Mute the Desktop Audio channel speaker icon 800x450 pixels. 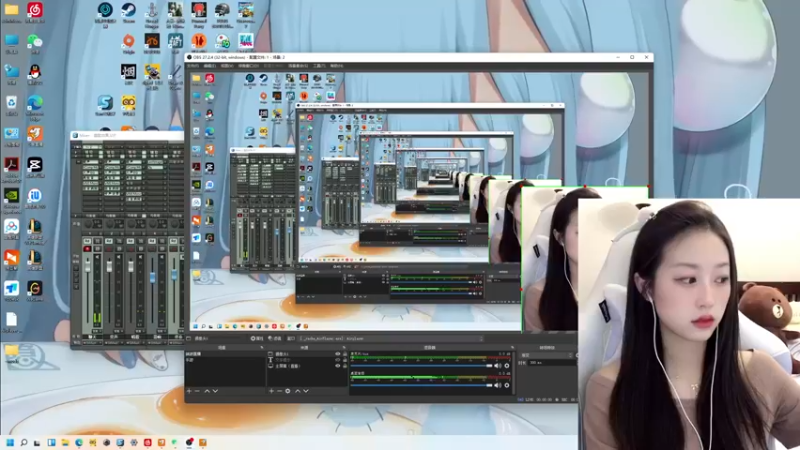[x=497, y=385]
